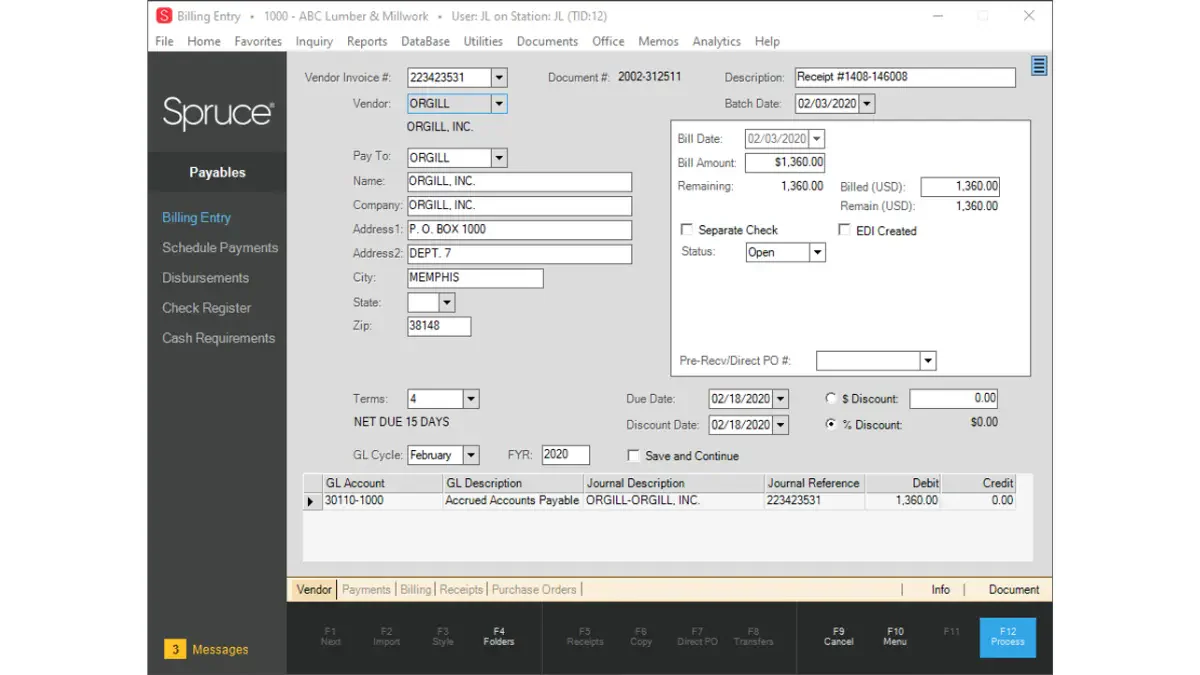This screenshot has width=1200, height=675.
Task: Open the GL Cycle month dropdown
Action: [x=471, y=455]
